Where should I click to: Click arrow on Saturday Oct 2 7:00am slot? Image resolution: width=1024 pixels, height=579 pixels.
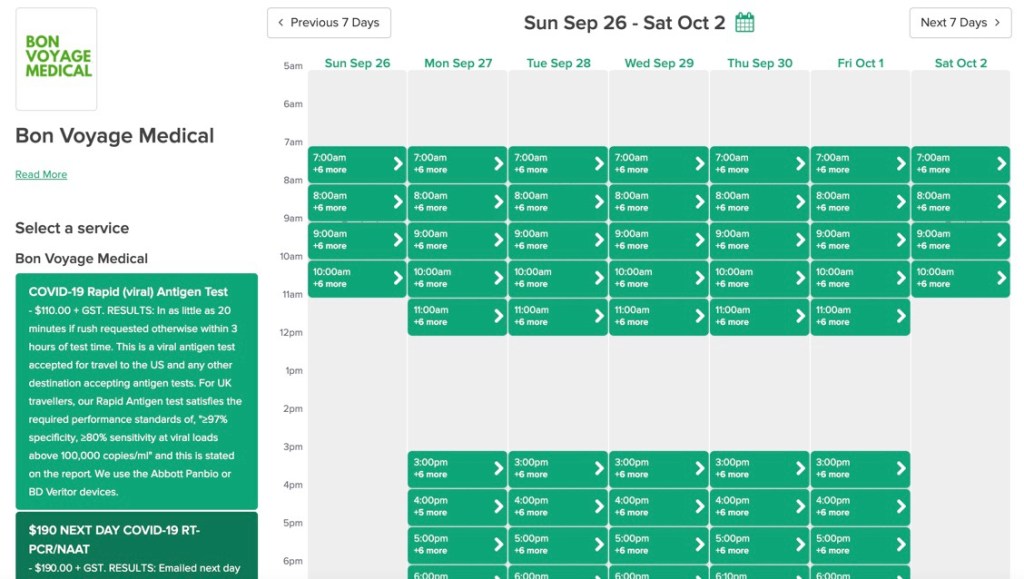1001,164
